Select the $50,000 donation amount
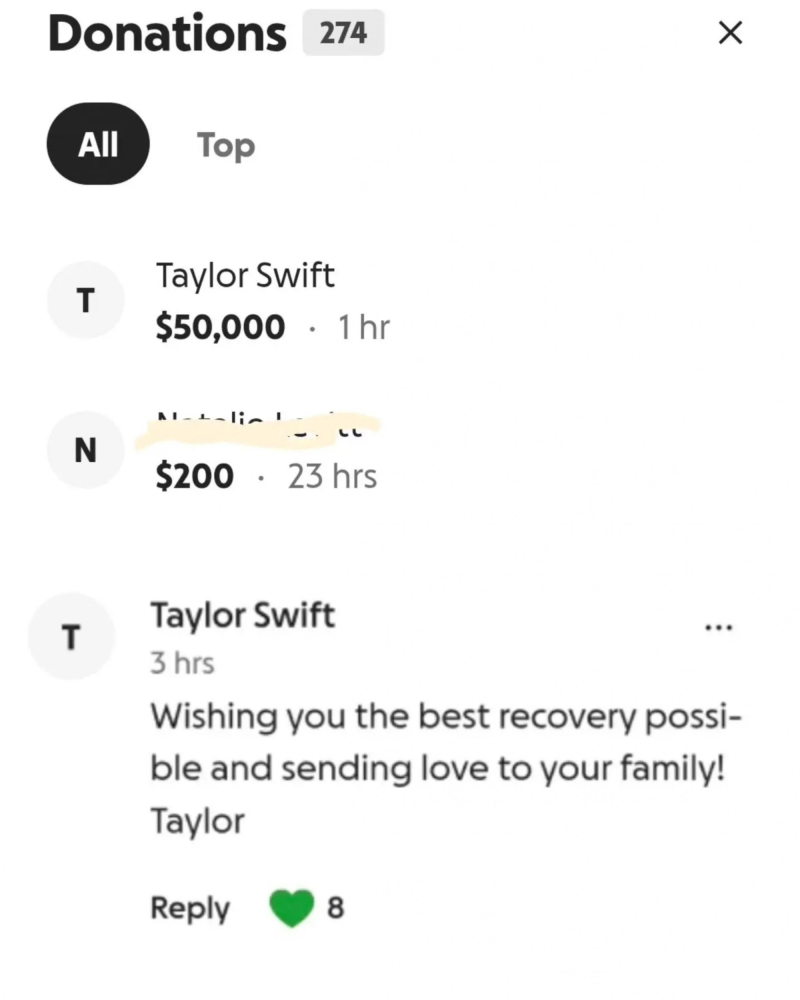Image resolution: width=800 pixels, height=1000 pixels. [220, 327]
